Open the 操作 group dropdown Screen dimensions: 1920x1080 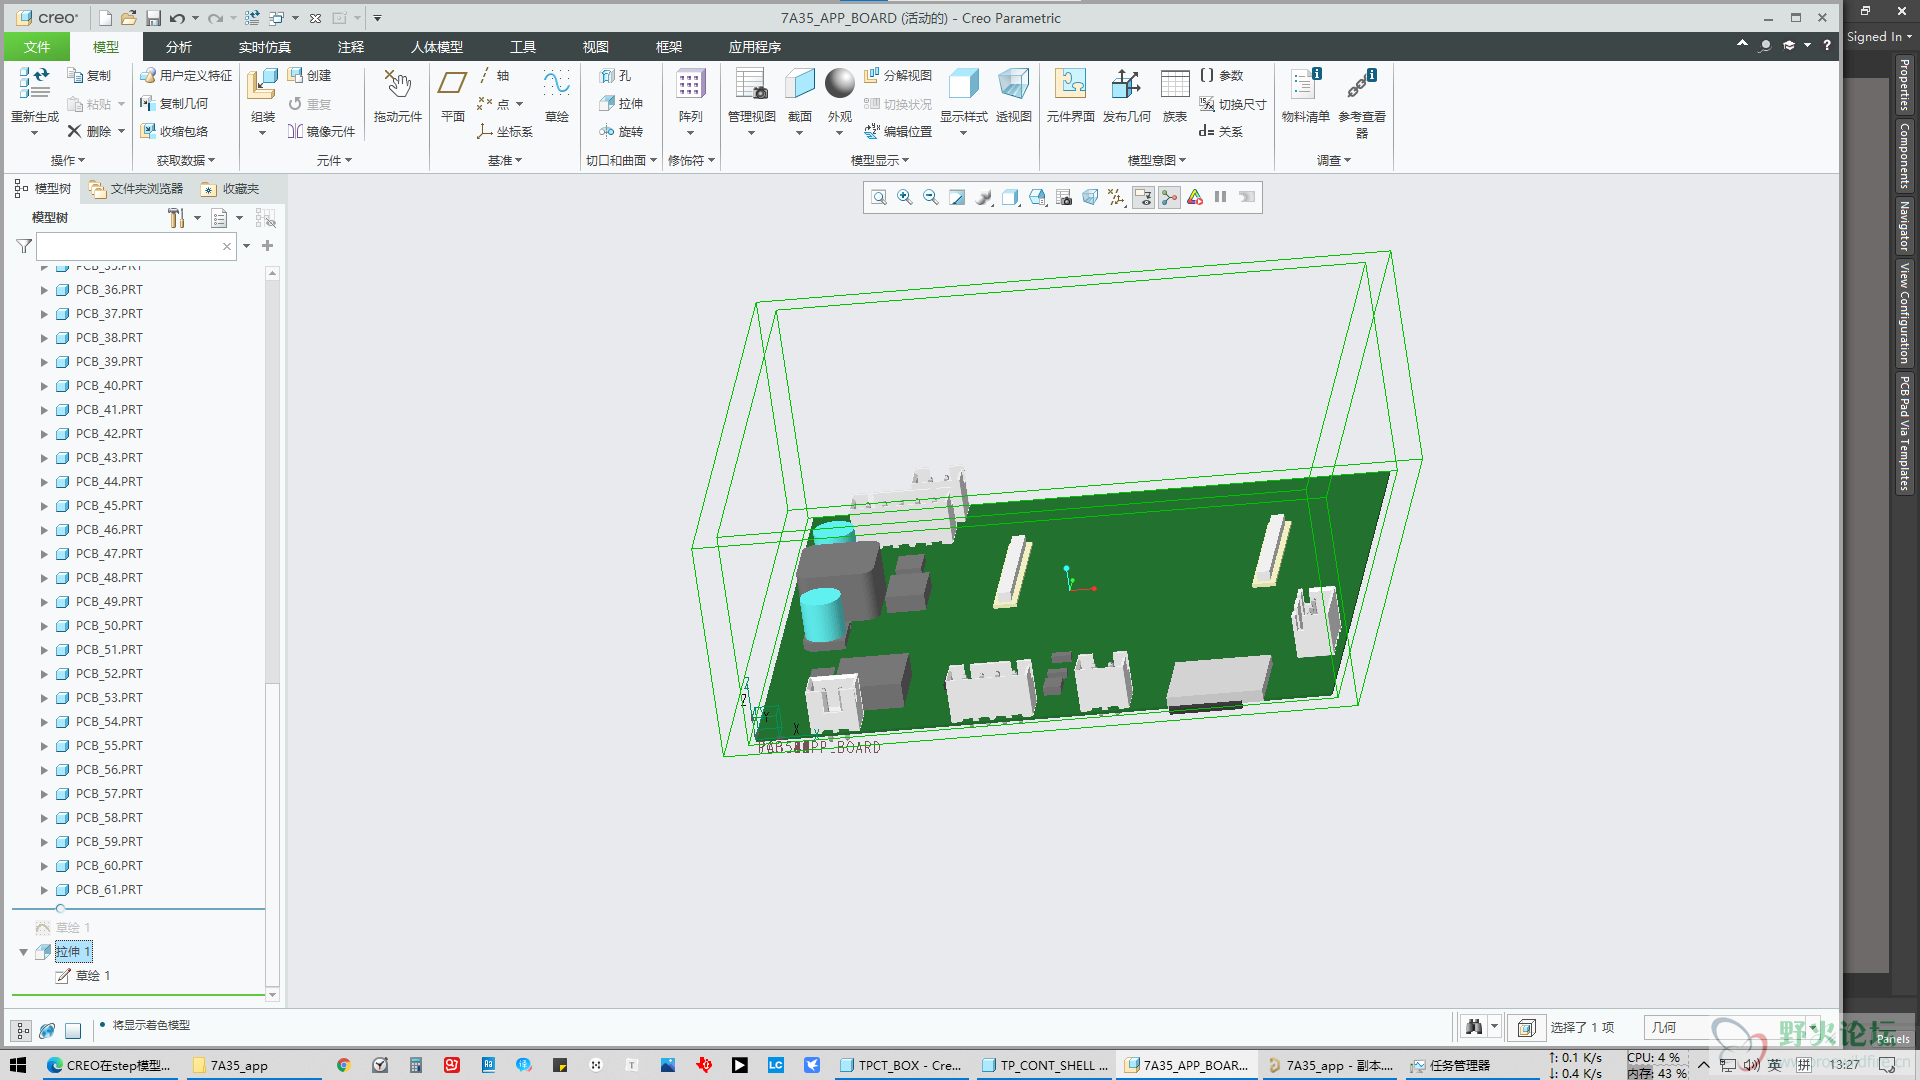point(68,160)
